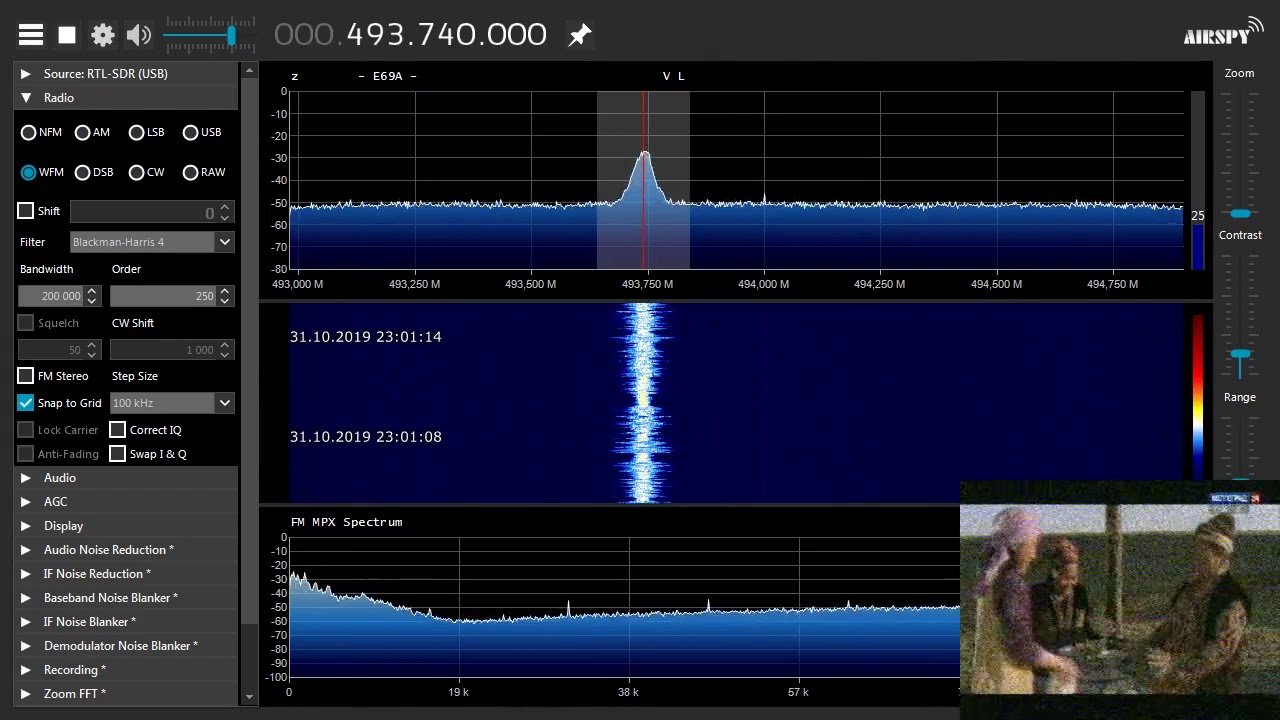The width and height of the screenshot is (1280, 720).
Task: Adjust the Contrast slider handle
Action: point(1240,354)
